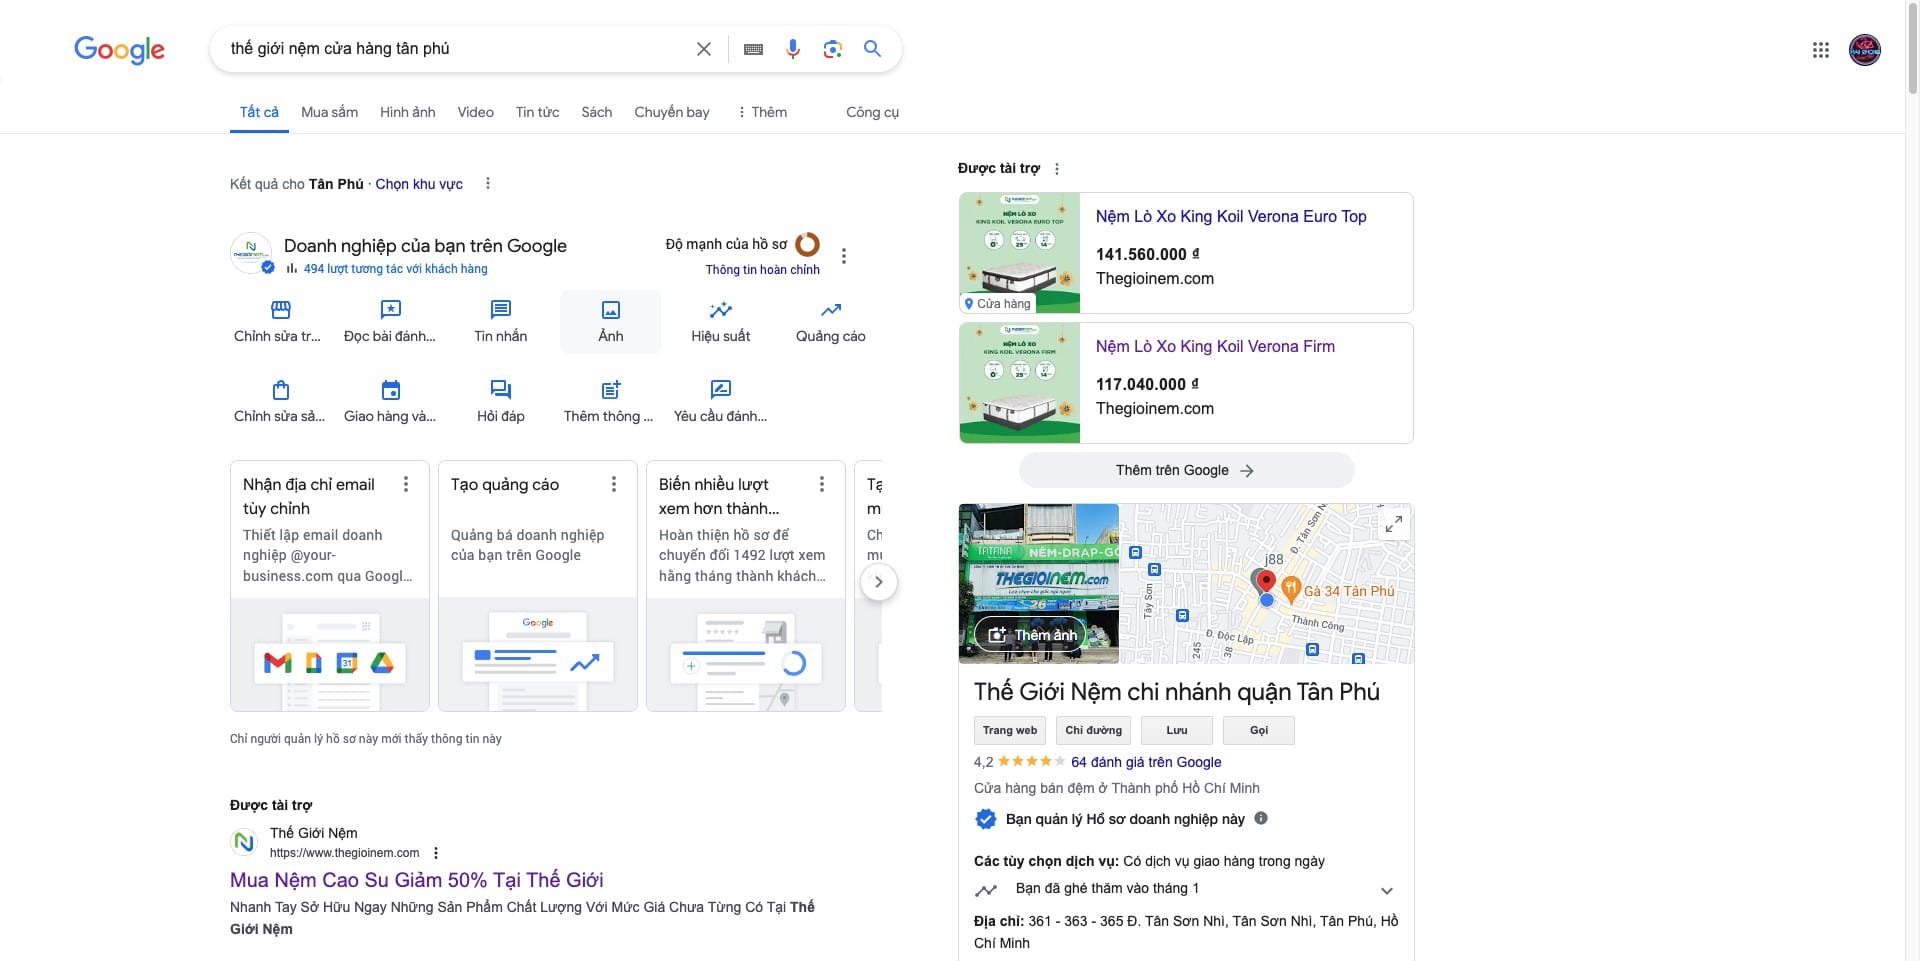
Task: Click Thông tin hoàn chỉnh link
Action: click(x=762, y=270)
